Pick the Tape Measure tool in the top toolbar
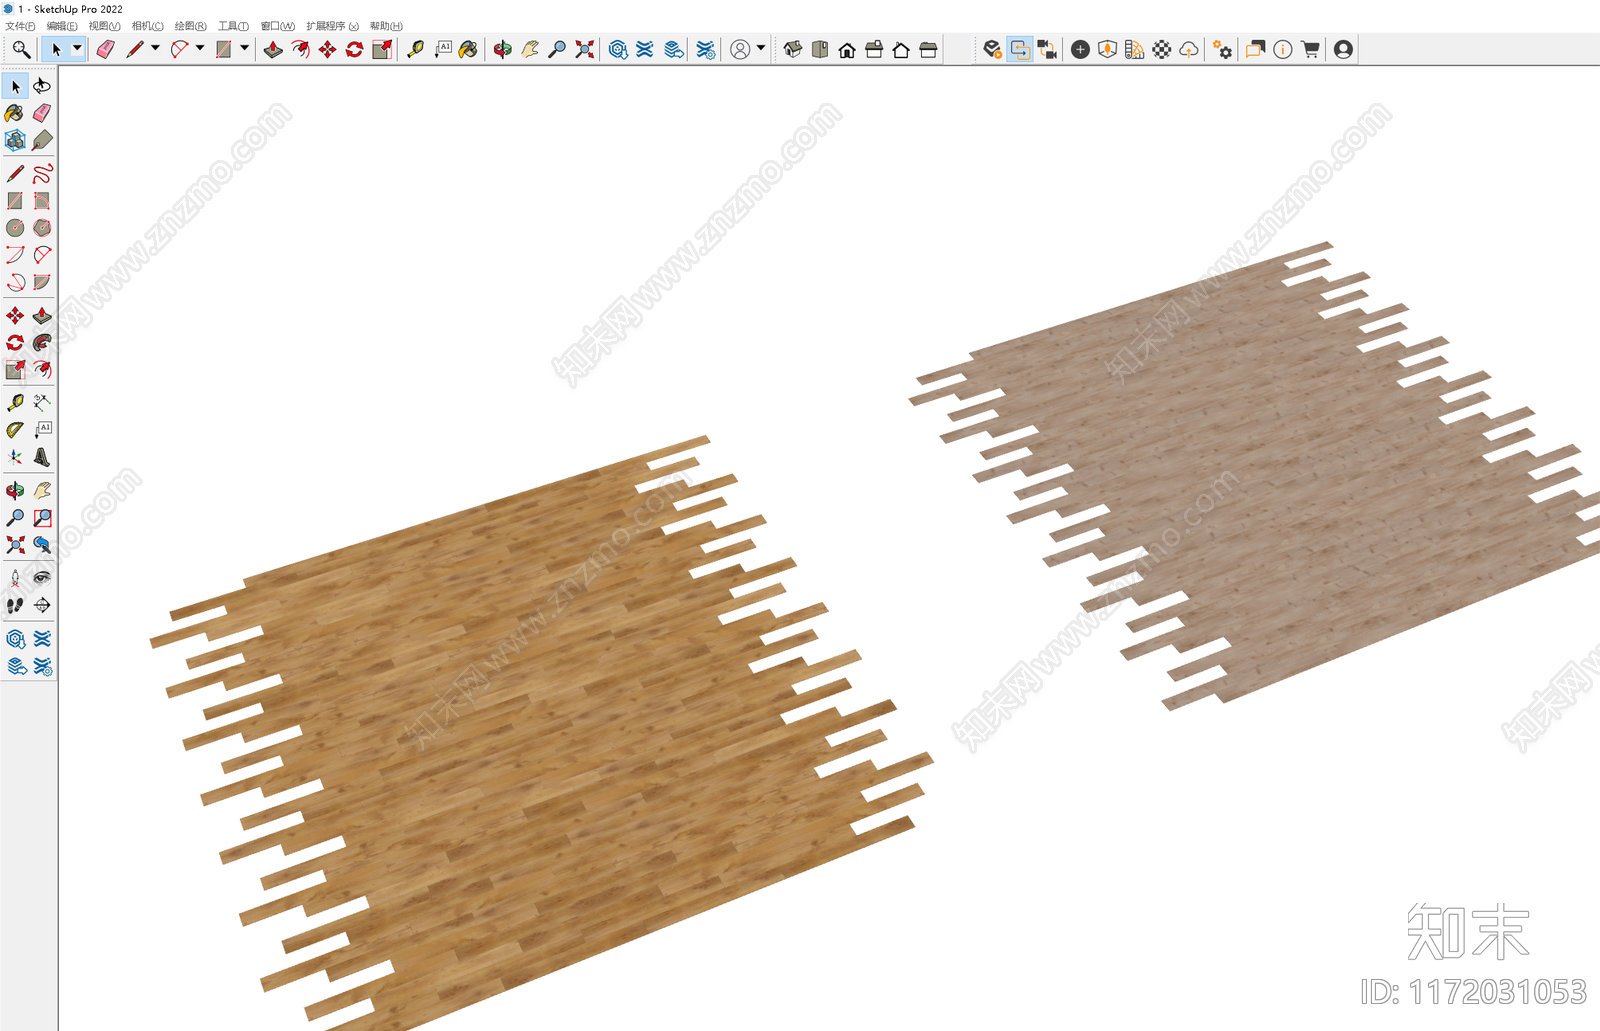 415,49
